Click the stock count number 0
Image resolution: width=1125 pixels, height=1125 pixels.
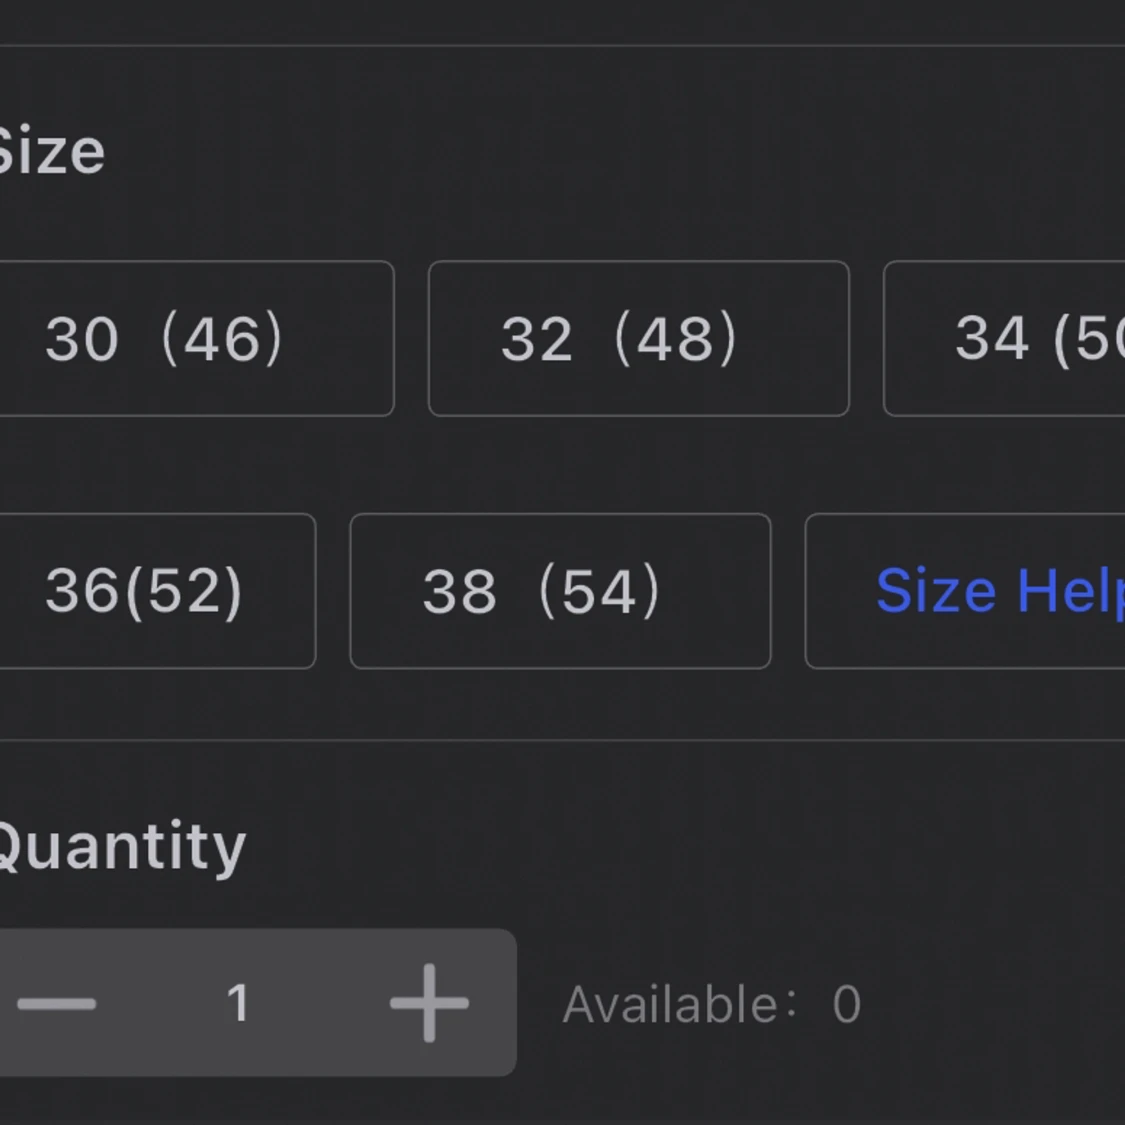pos(847,1005)
